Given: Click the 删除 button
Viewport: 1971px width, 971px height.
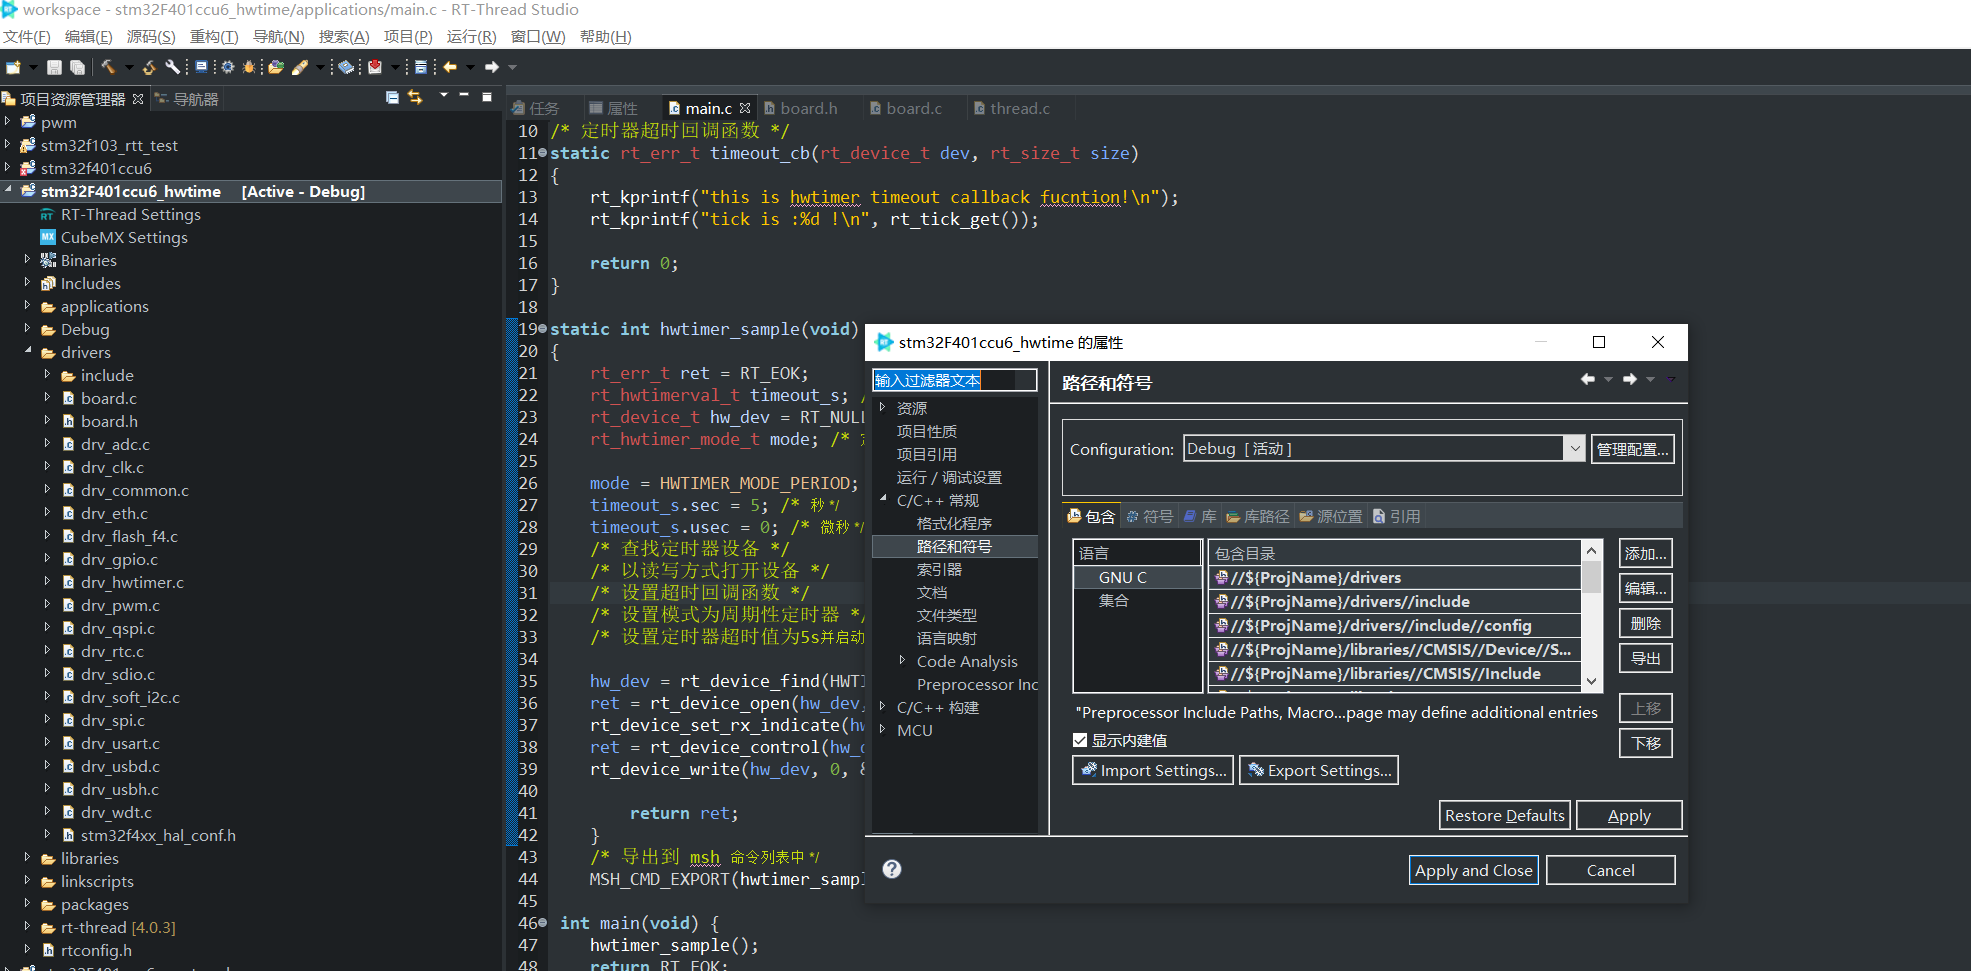Looking at the screenshot, I should click(1645, 623).
